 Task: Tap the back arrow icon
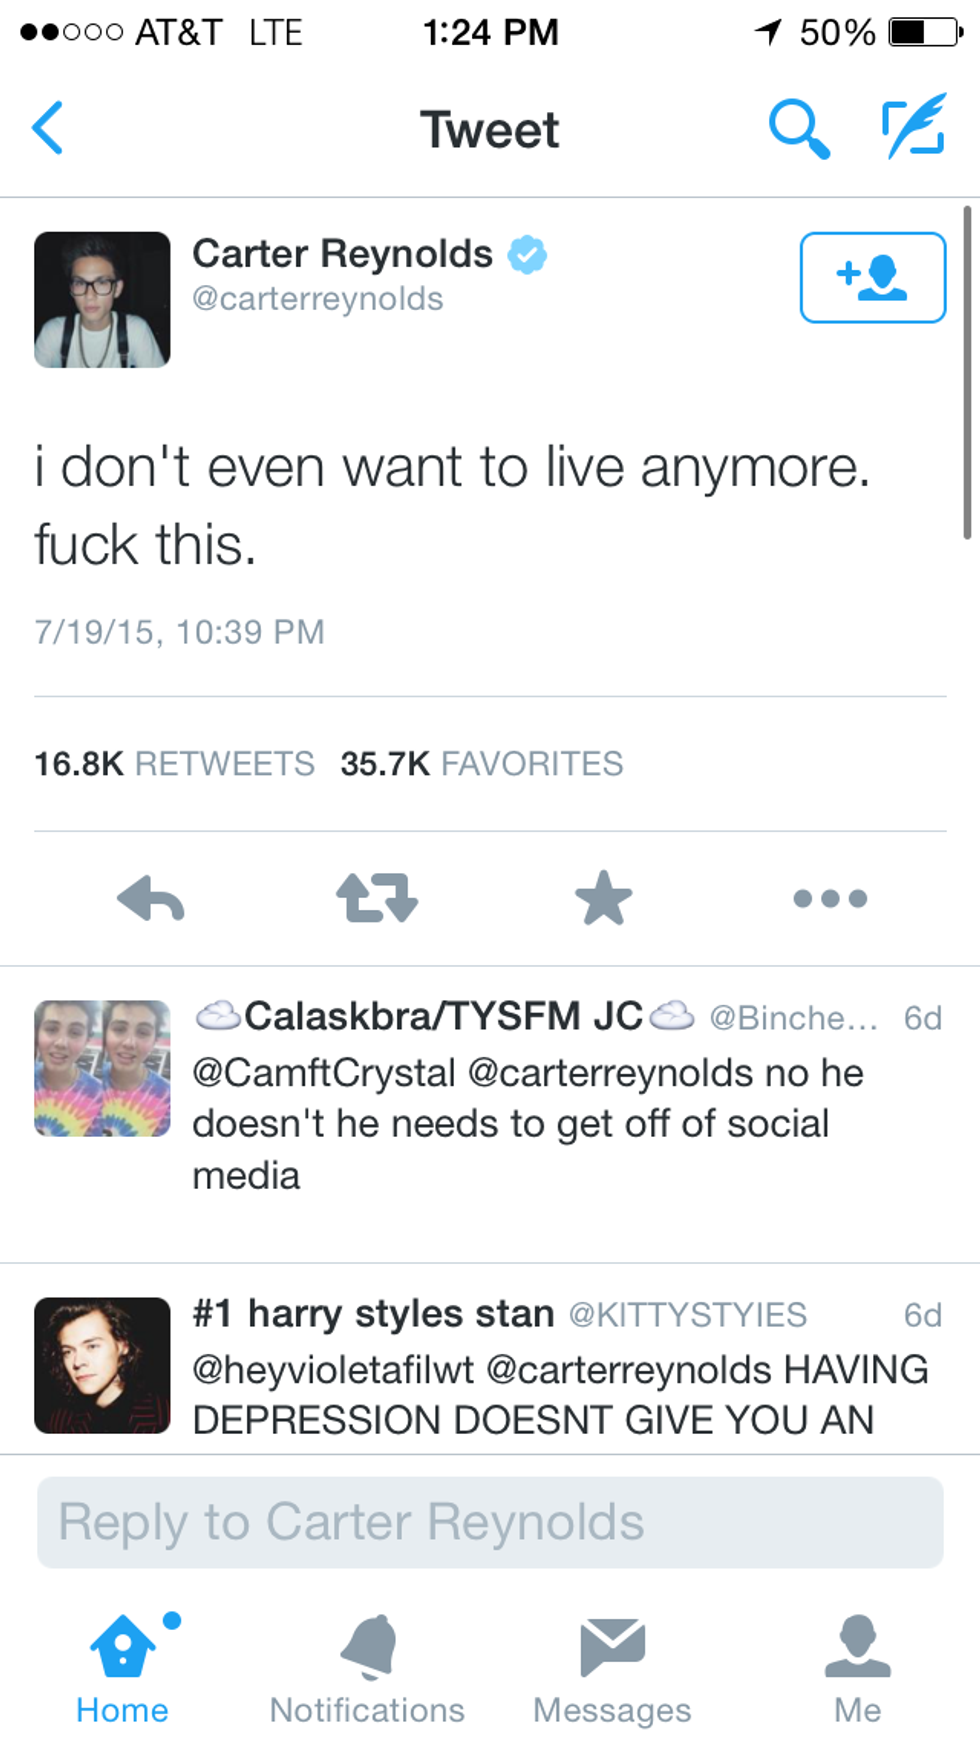click(x=48, y=128)
